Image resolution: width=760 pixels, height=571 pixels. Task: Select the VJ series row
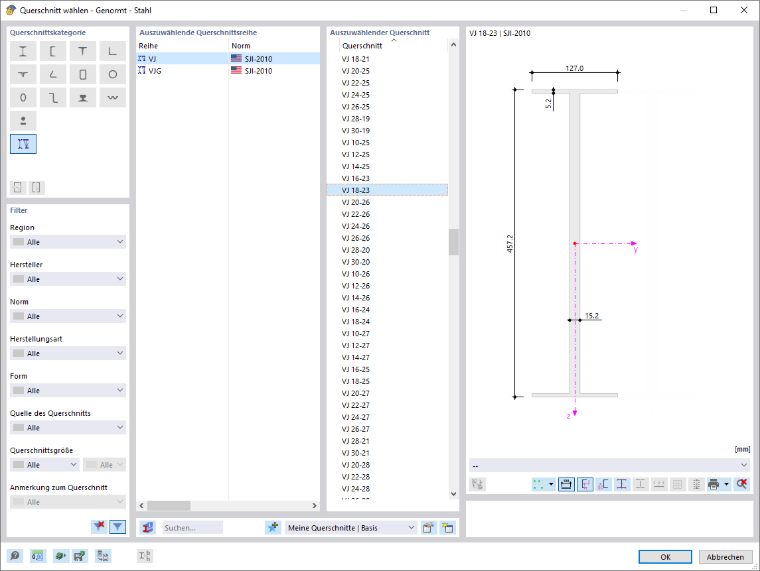point(228,59)
